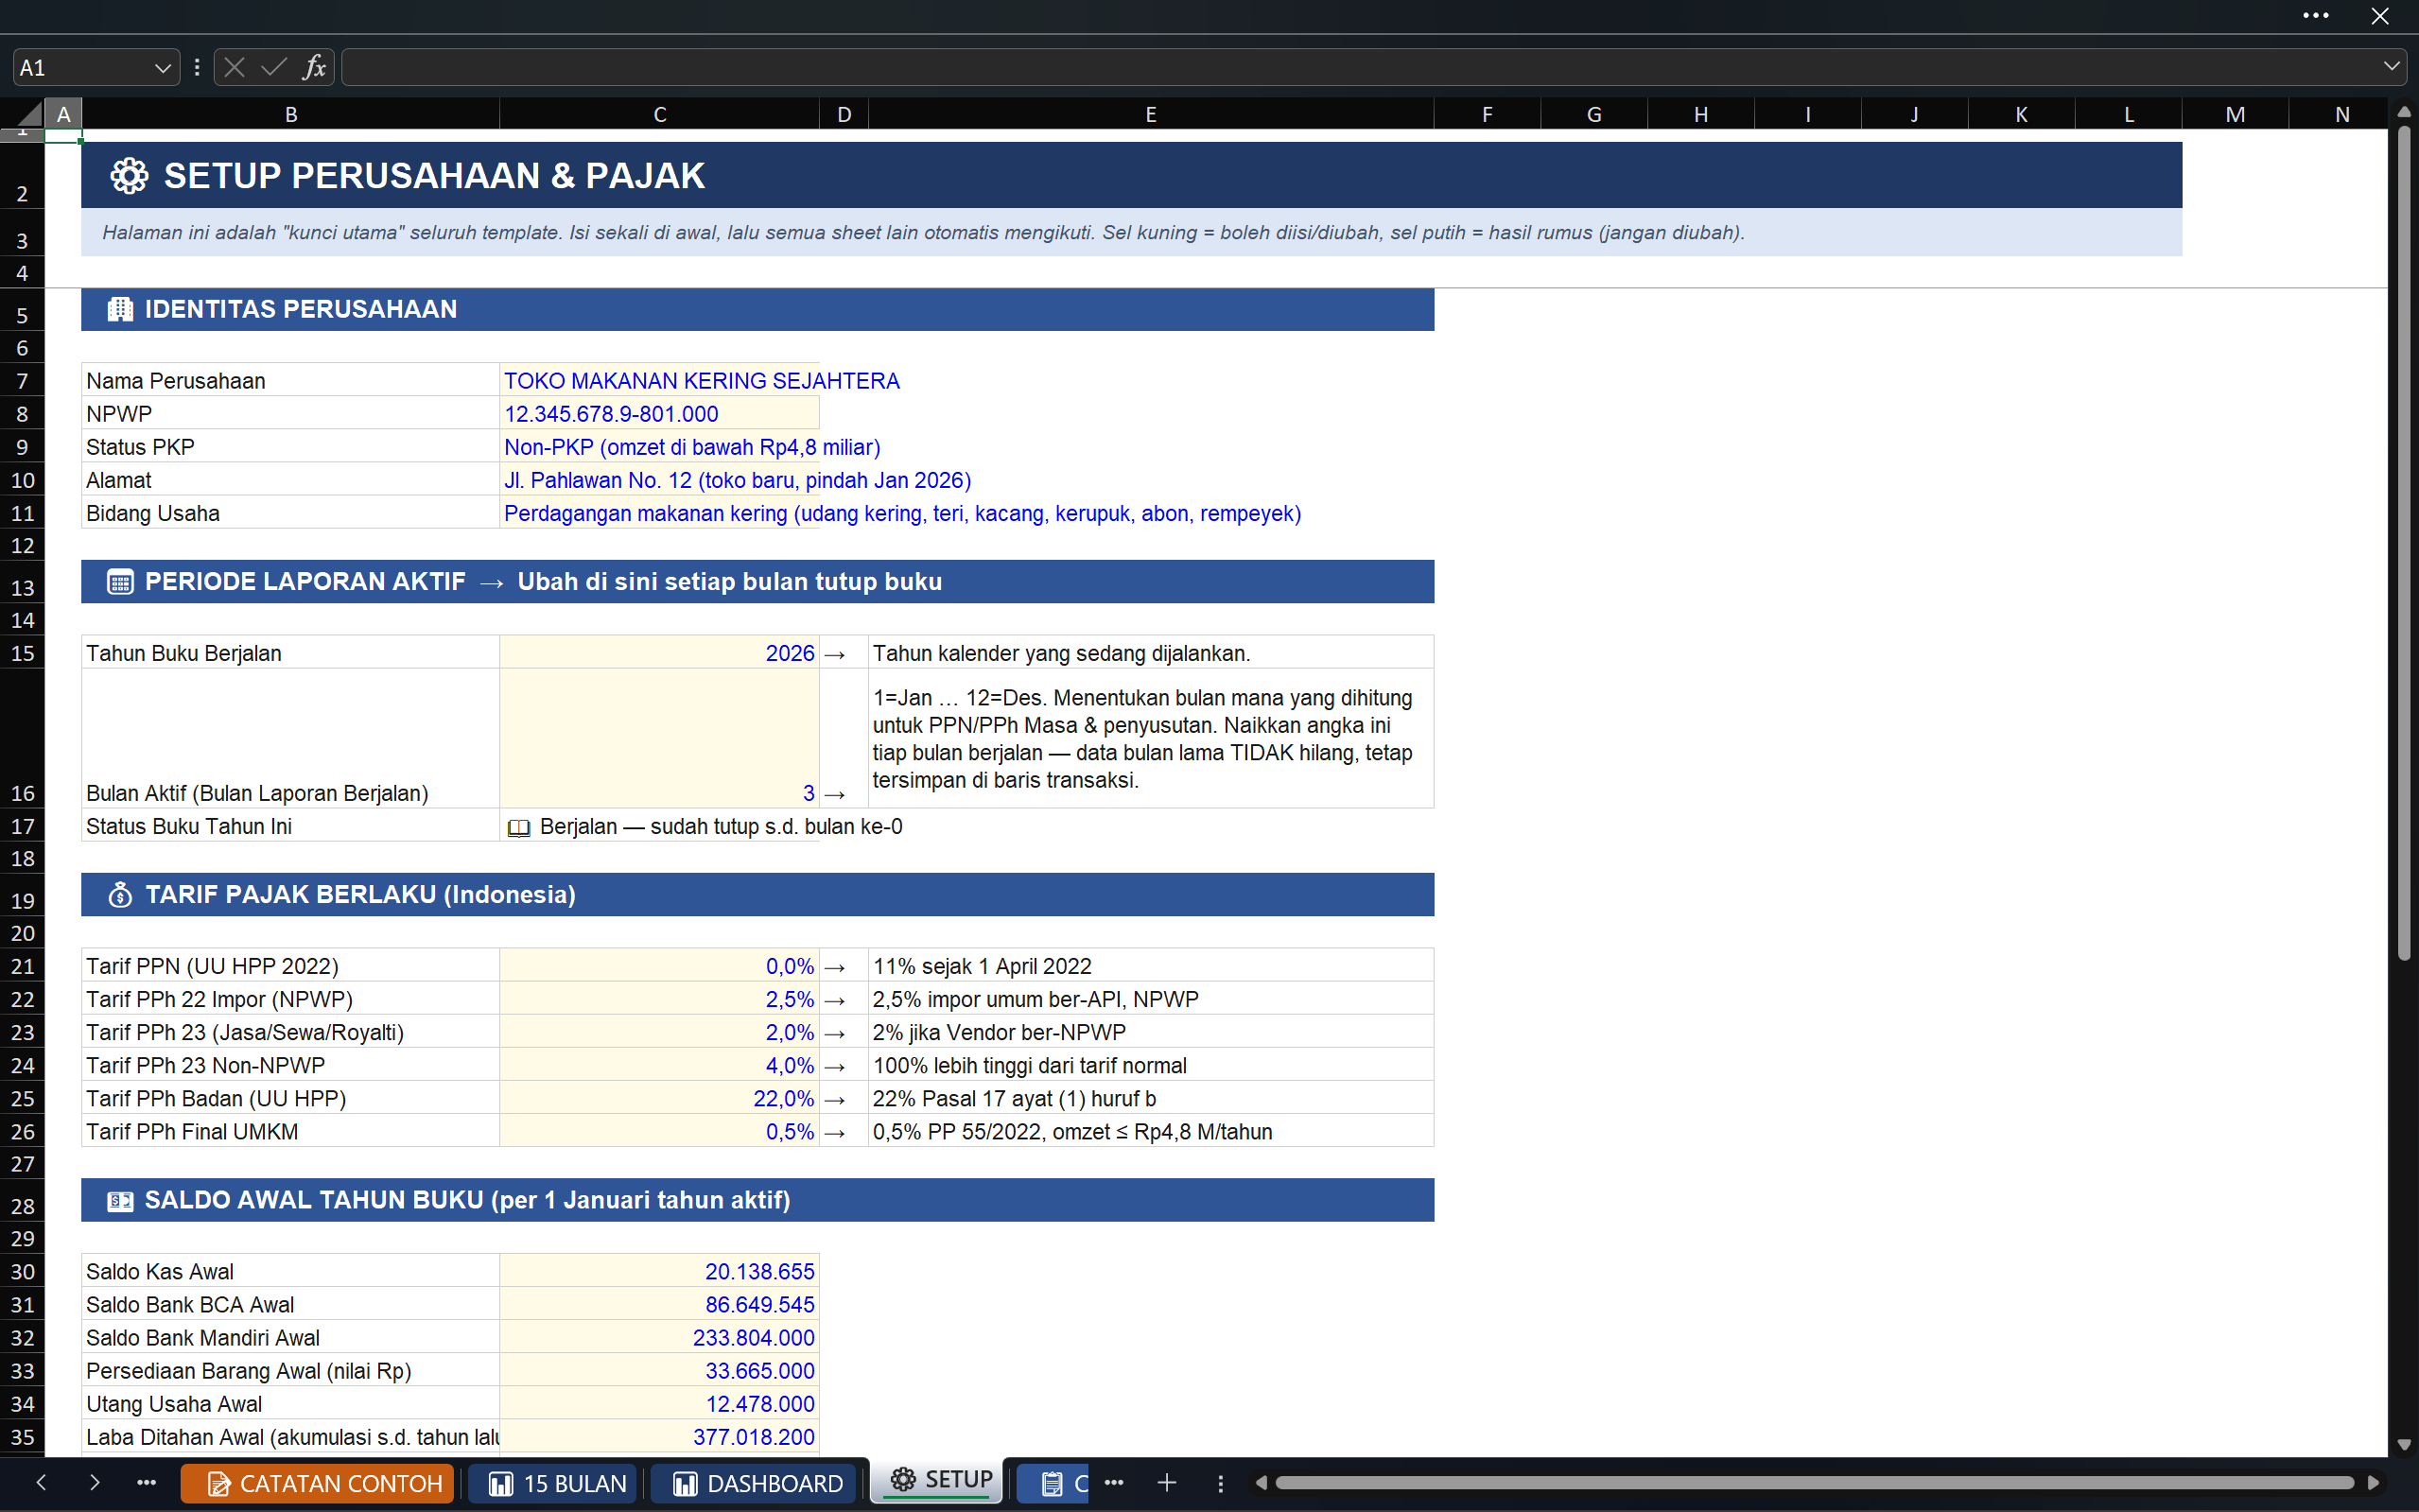Click the sheet tab bar options dots
This screenshot has height=1512, width=2419.
(1220, 1483)
